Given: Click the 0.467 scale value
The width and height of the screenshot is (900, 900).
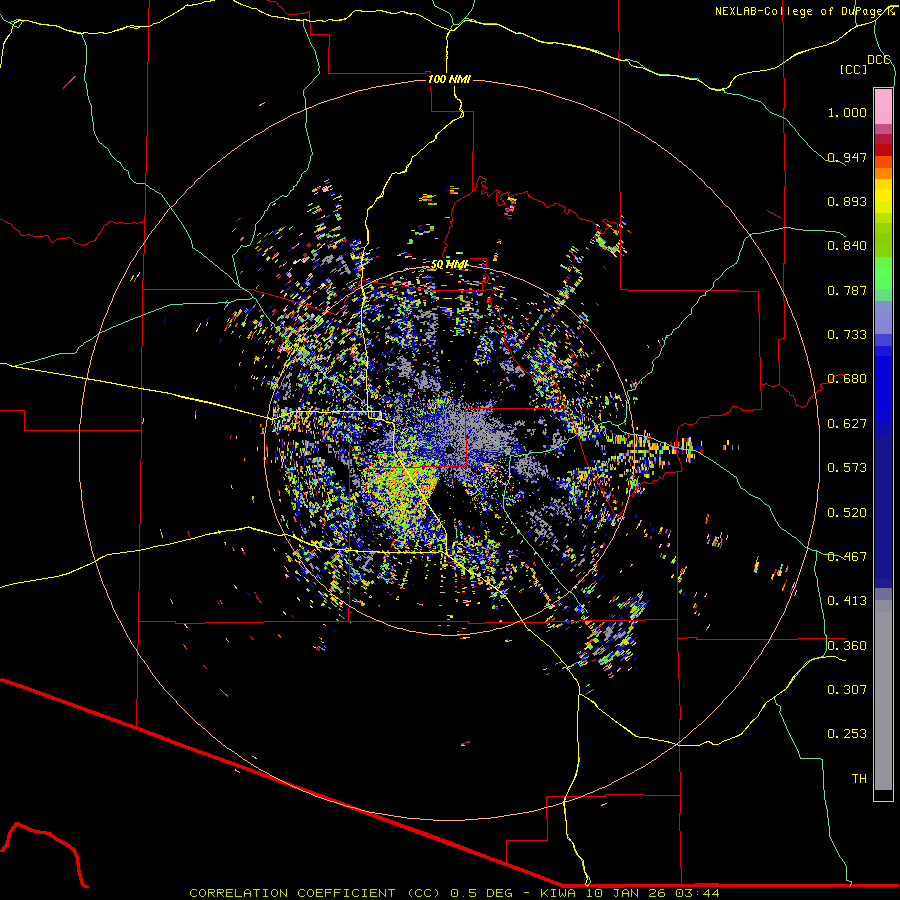Looking at the screenshot, I should (x=847, y=557).
